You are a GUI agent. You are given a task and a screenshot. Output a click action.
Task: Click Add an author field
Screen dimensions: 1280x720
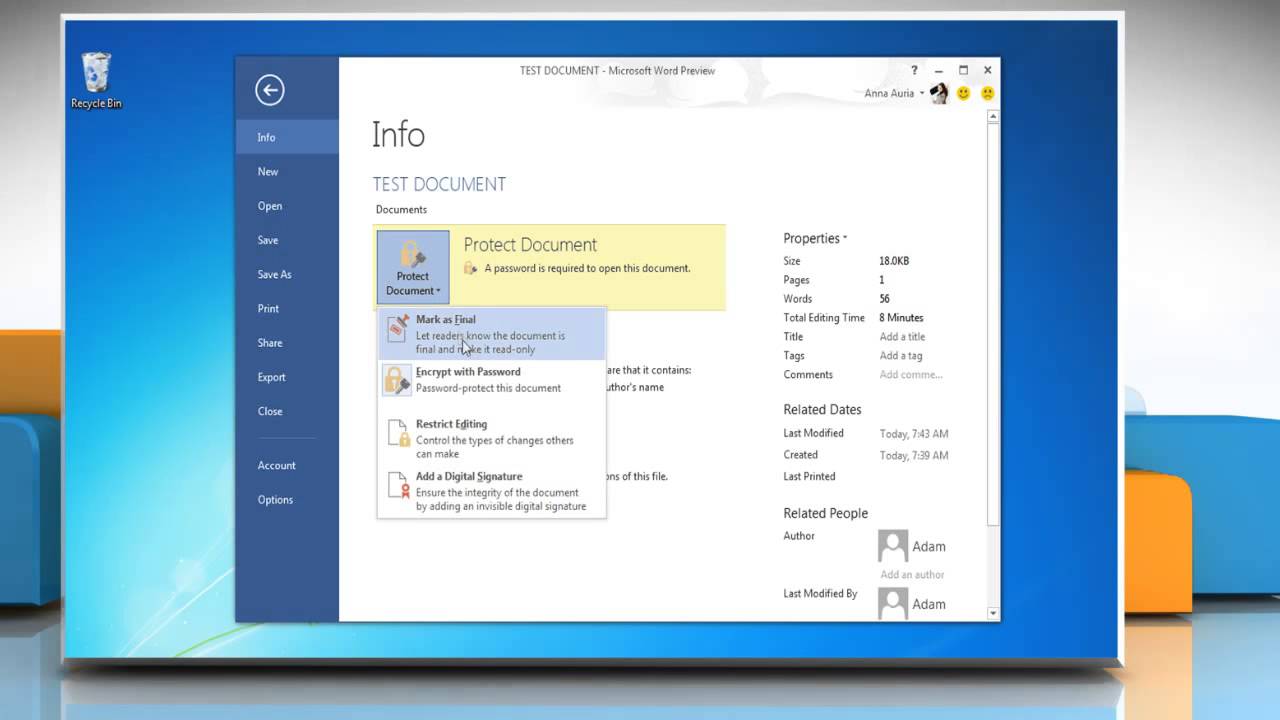pyautogui.click(x=912, y=575)
